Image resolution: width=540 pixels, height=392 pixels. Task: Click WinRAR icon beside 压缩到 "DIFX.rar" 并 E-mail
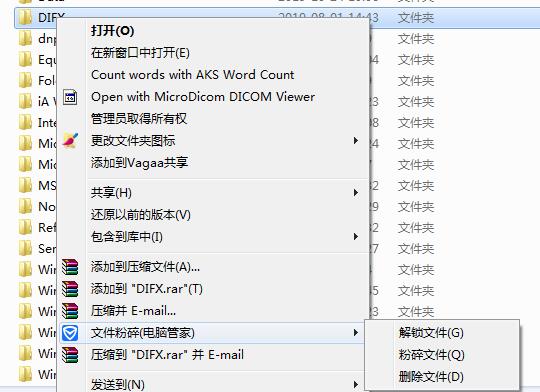coord(70,355)
